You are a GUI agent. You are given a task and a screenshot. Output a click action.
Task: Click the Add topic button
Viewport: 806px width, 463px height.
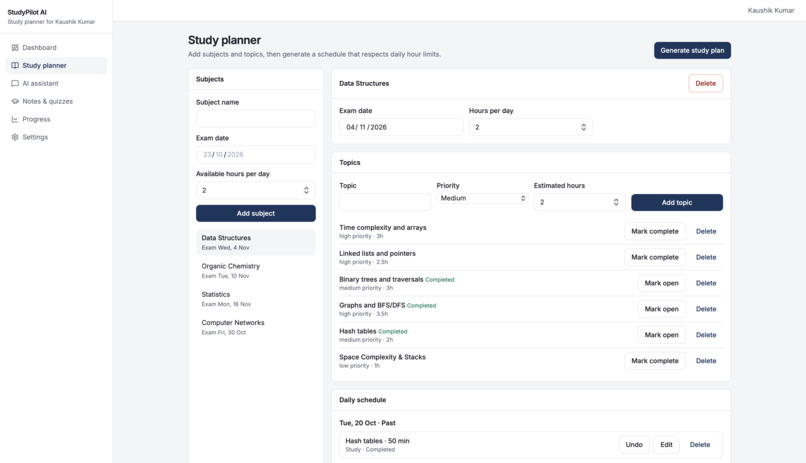[677, 202]
